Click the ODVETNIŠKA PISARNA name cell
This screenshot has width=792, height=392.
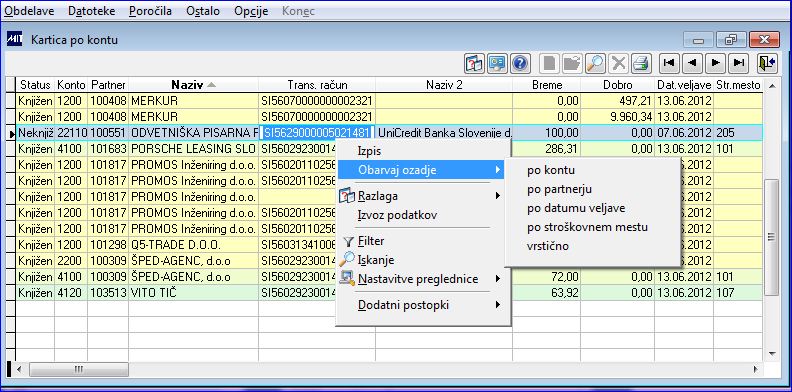coord(193,133)
